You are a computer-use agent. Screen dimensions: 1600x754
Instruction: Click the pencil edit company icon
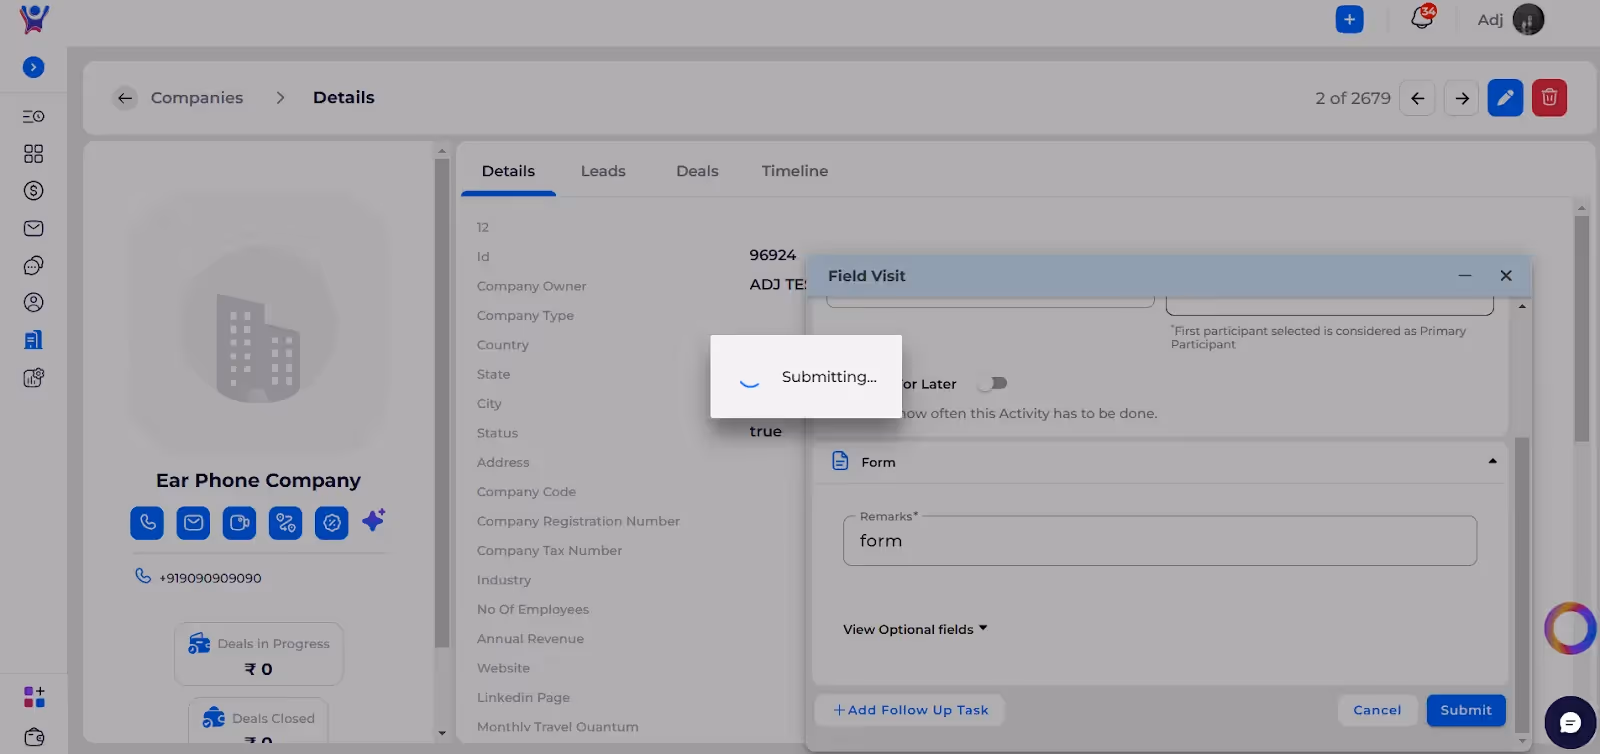(1505, 98)
